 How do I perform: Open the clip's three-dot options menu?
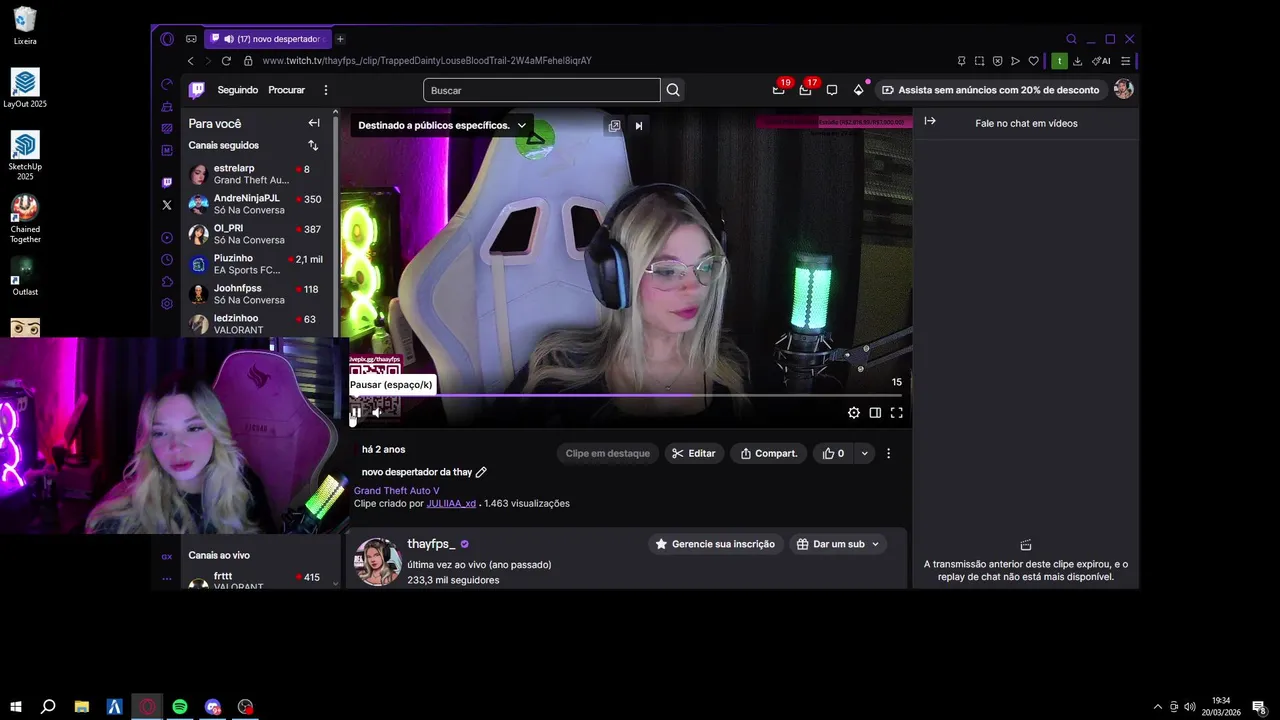(888, 453)
